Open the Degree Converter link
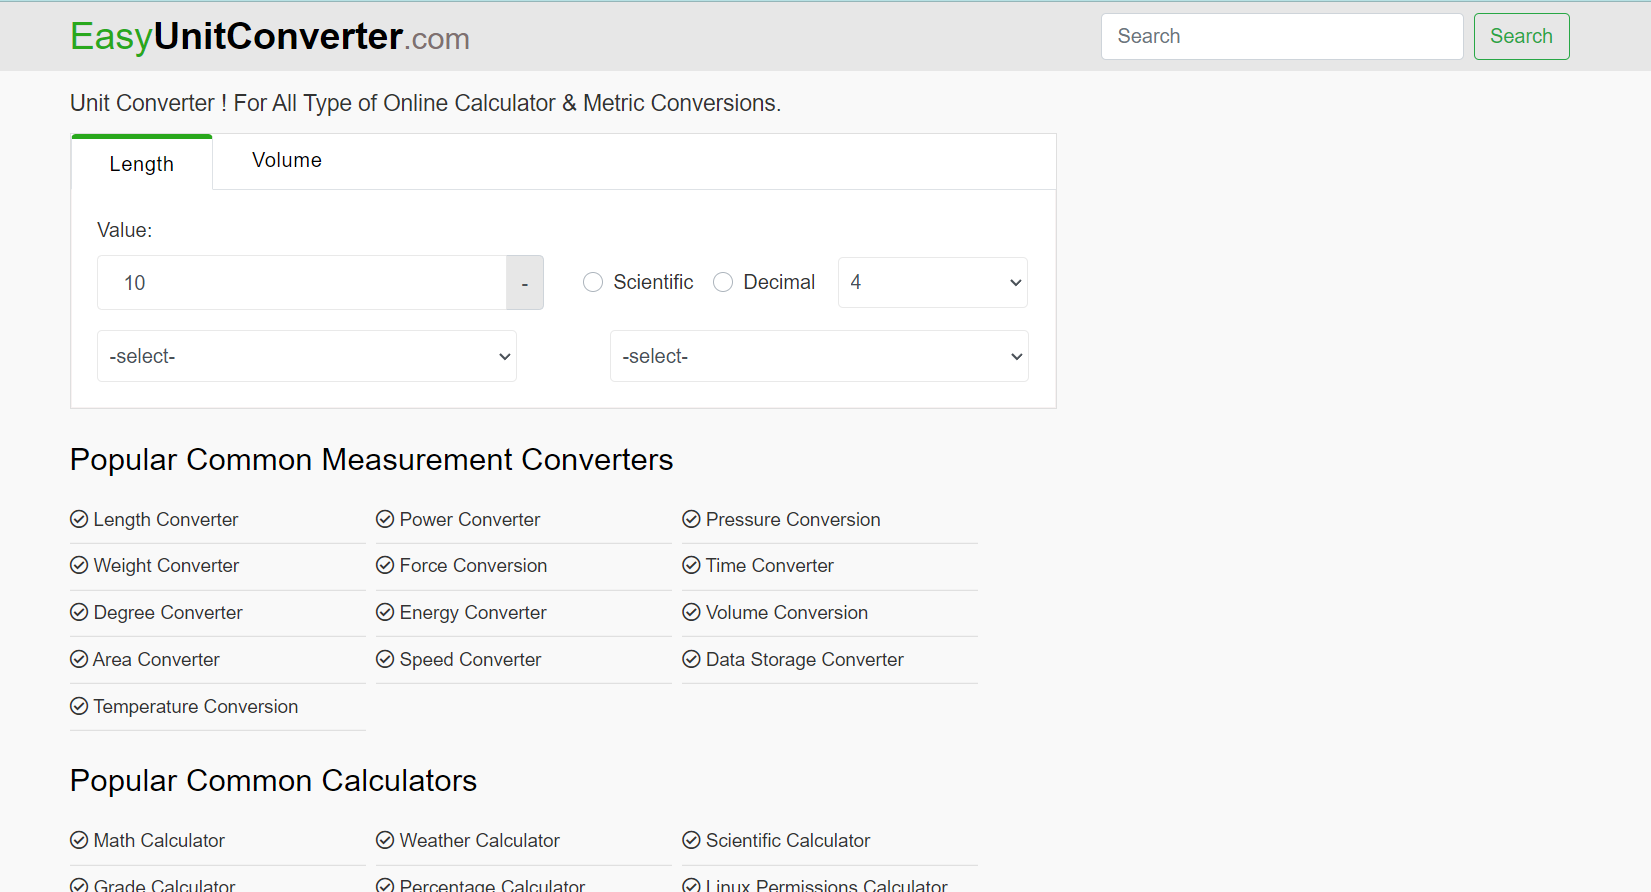 pos(168,612)
